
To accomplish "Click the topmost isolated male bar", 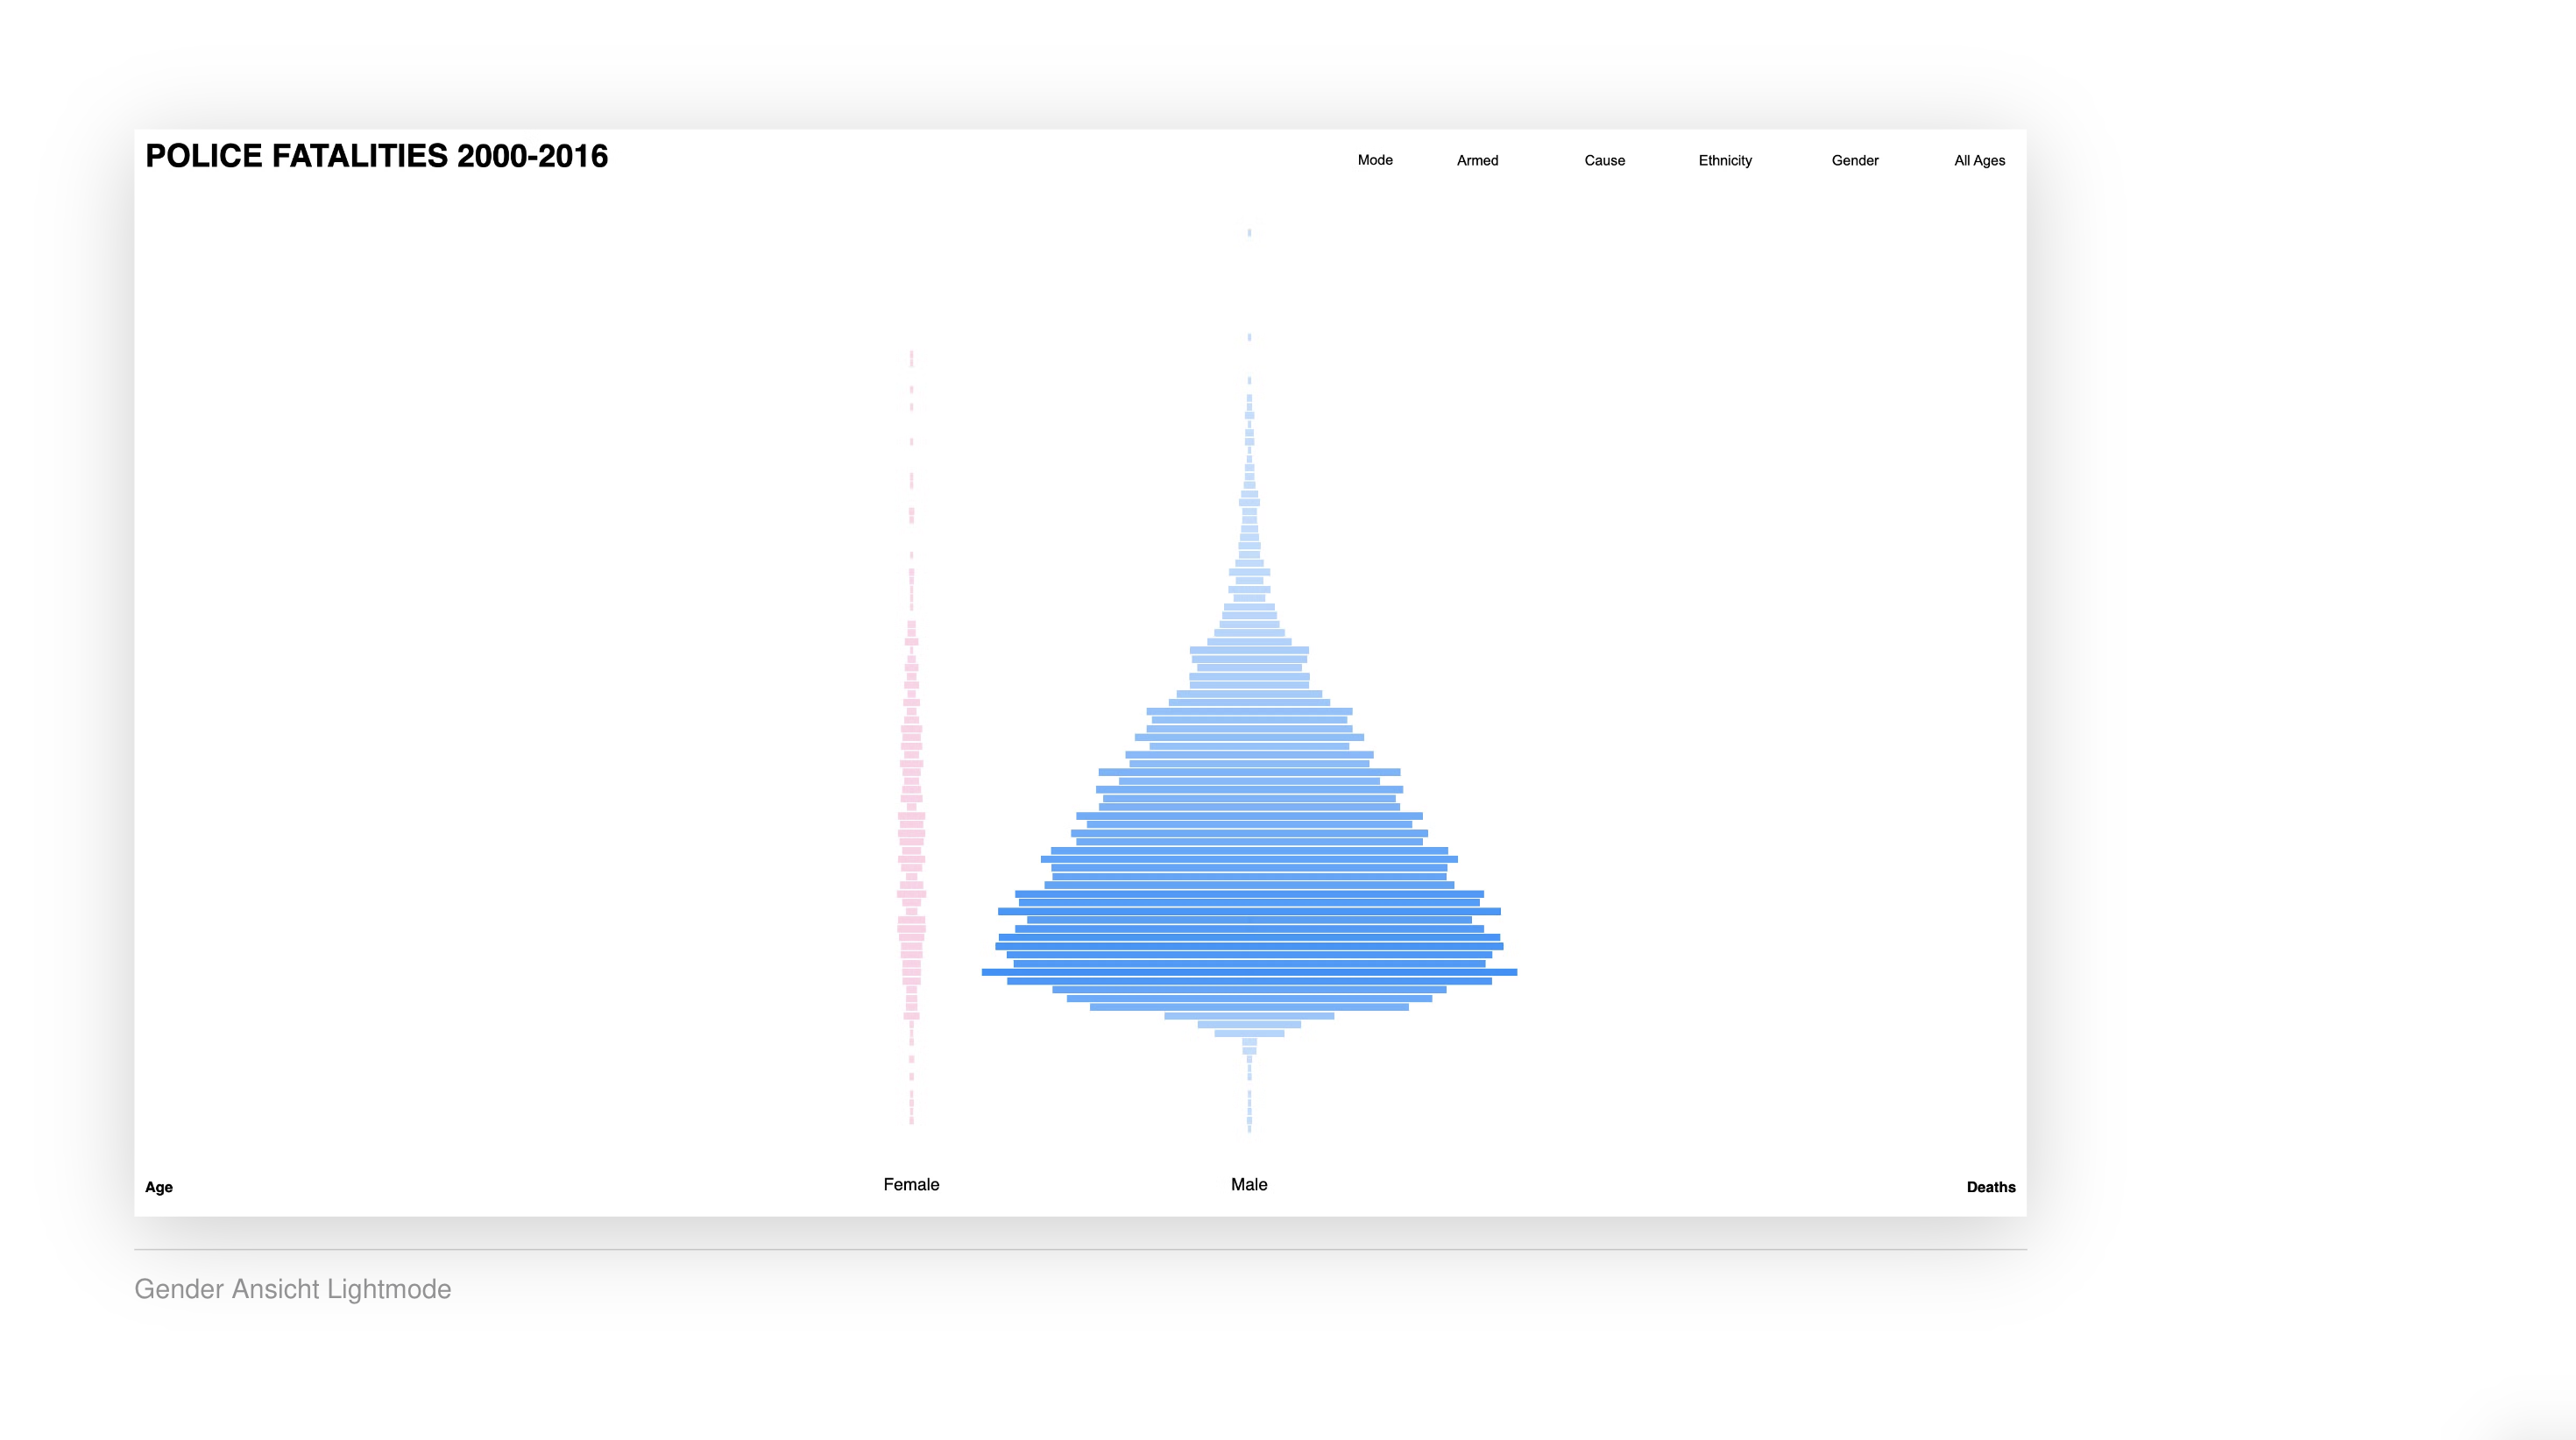I will pos(1249,233).
